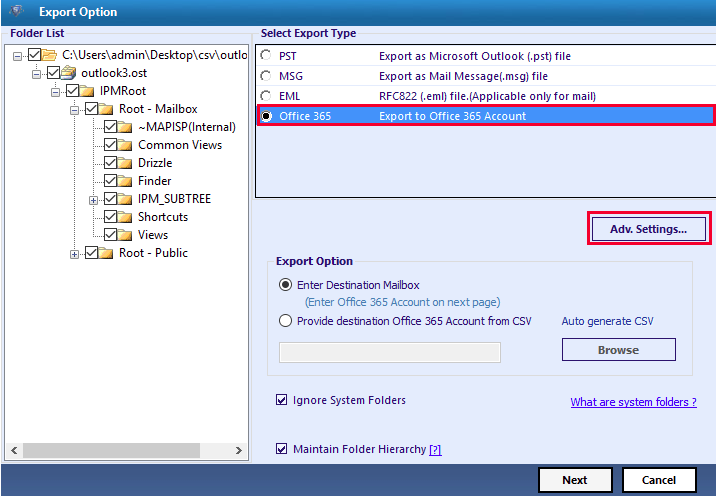
Task: Click 'Export as Microsoft Outlook (.pst) file' text
Action: (475, 56)
